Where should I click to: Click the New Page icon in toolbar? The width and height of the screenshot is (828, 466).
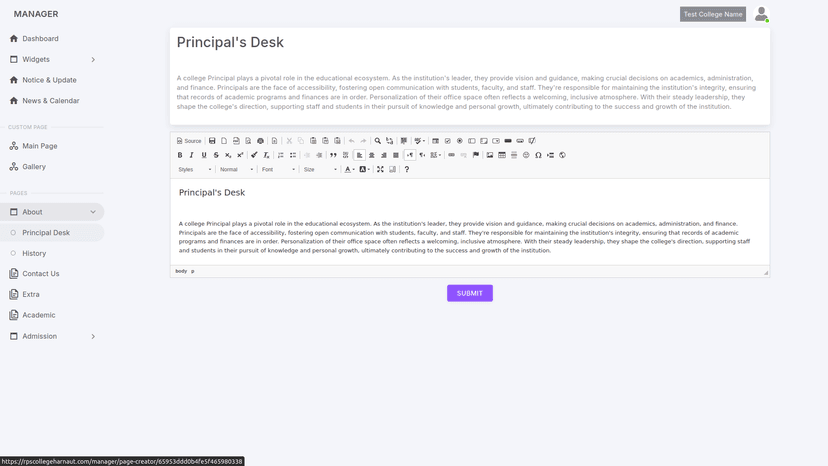pos(224,141)
